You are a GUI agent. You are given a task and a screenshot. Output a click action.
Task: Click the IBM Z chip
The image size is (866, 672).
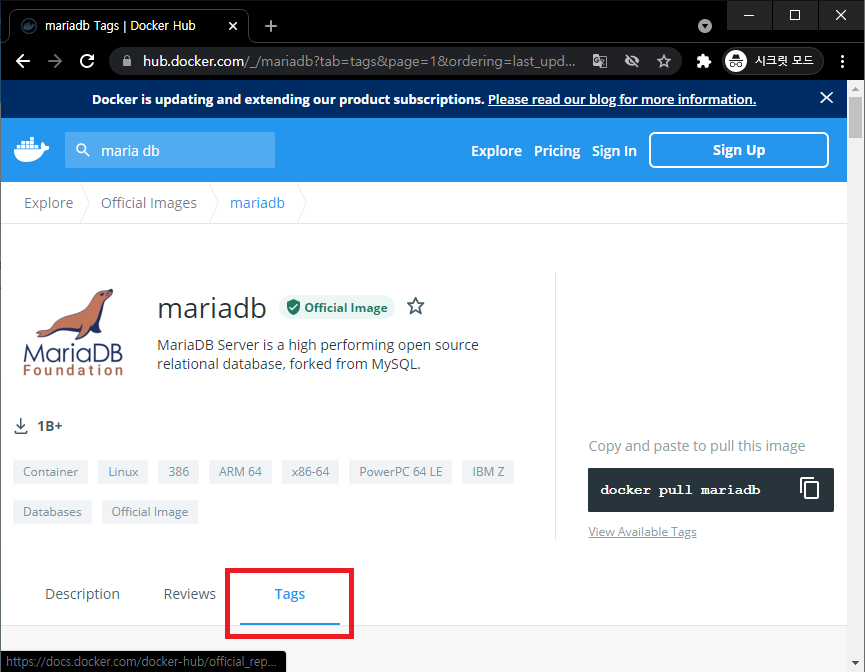(488, 472)
